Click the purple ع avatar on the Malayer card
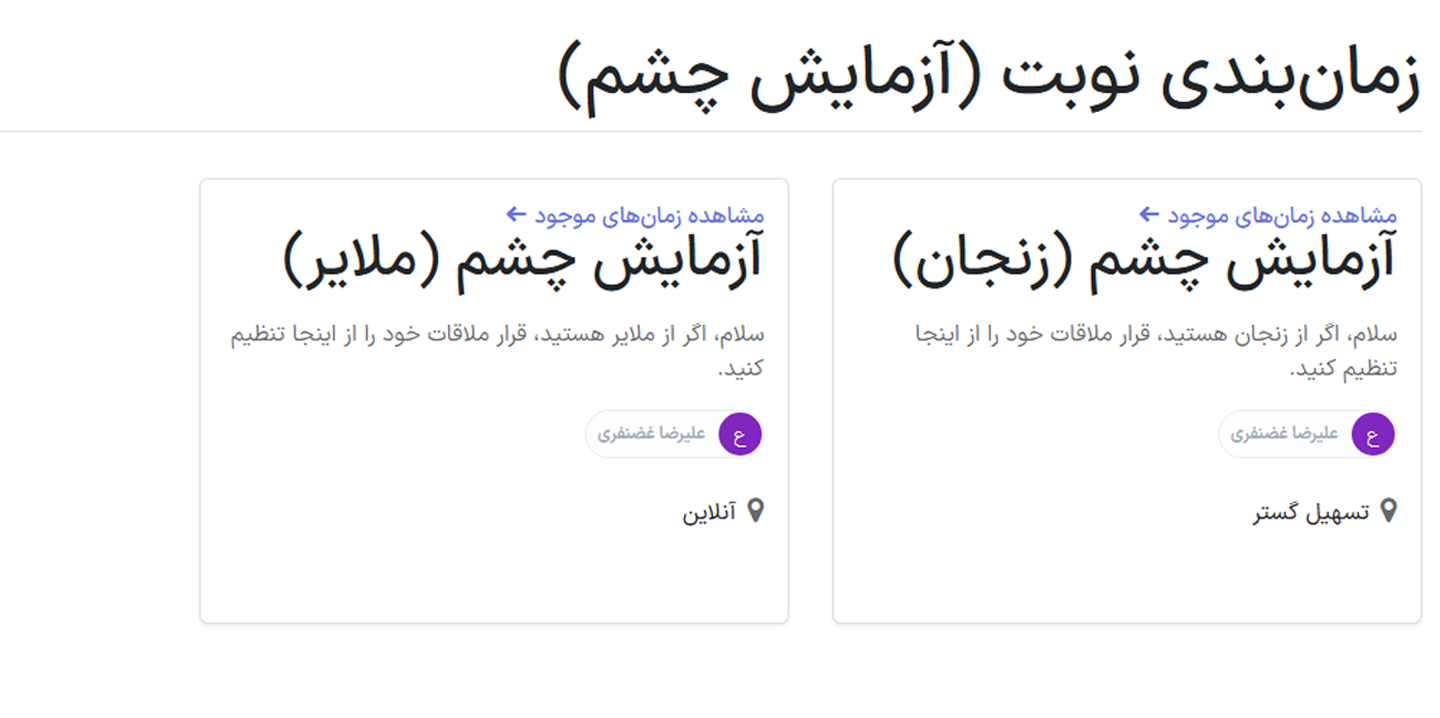Screen dimensions: 1440x718 (739, 434)
